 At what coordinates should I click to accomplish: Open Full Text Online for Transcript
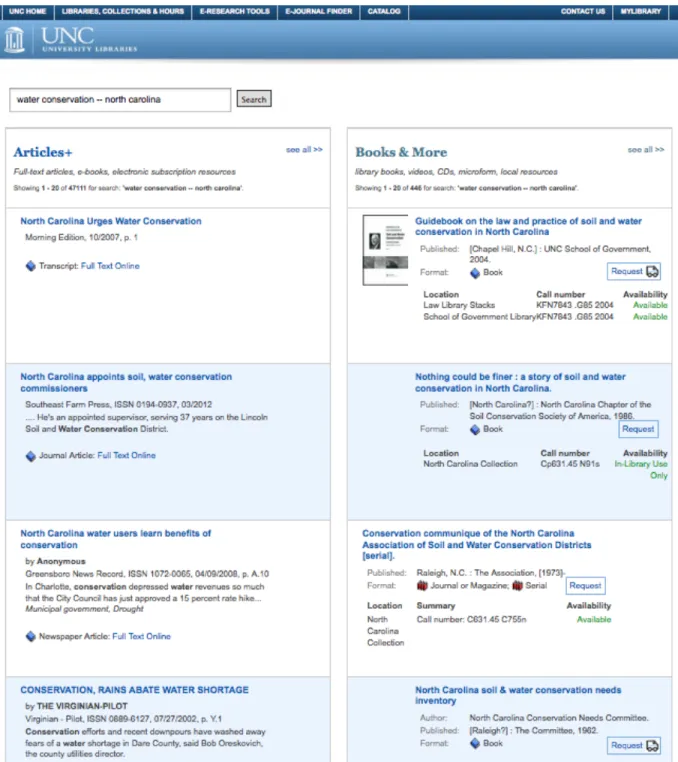[x=110, y=266]
